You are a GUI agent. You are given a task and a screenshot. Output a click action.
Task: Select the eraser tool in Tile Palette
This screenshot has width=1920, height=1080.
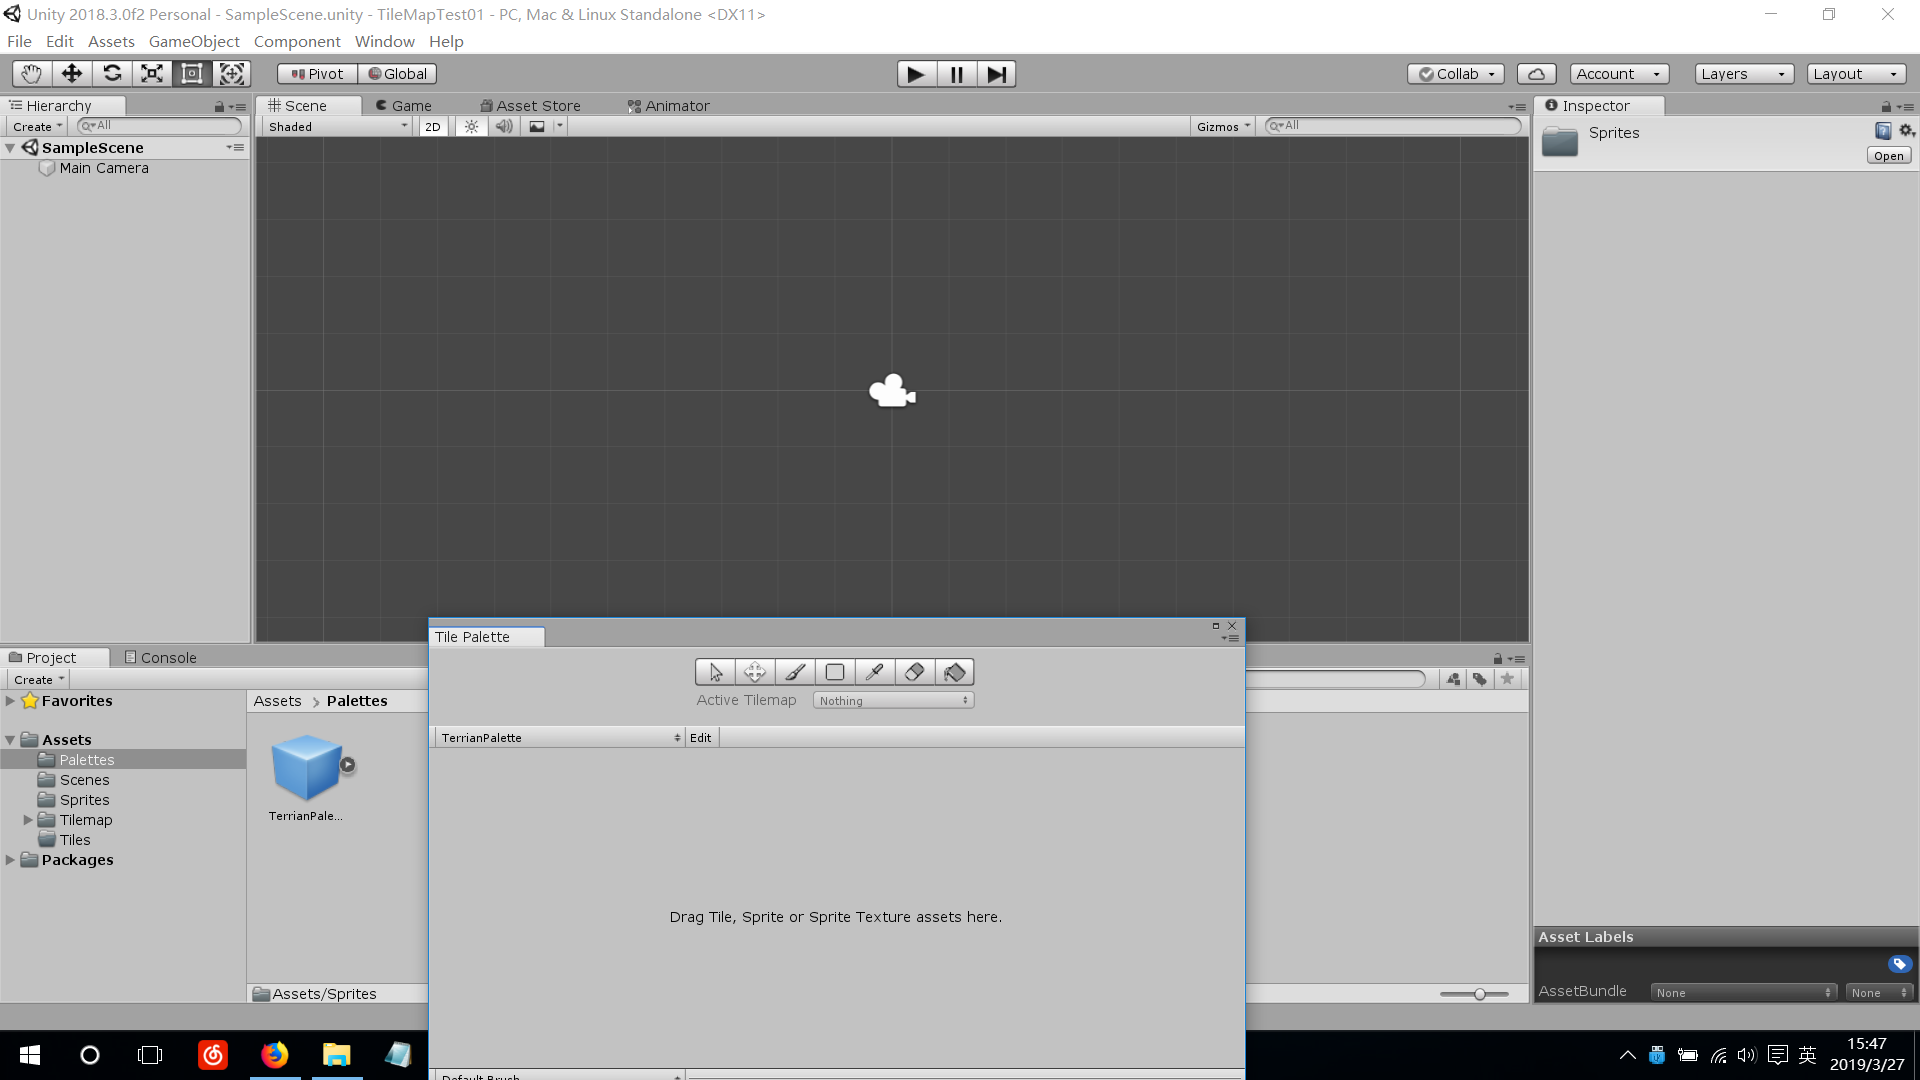tap(914, 672)
